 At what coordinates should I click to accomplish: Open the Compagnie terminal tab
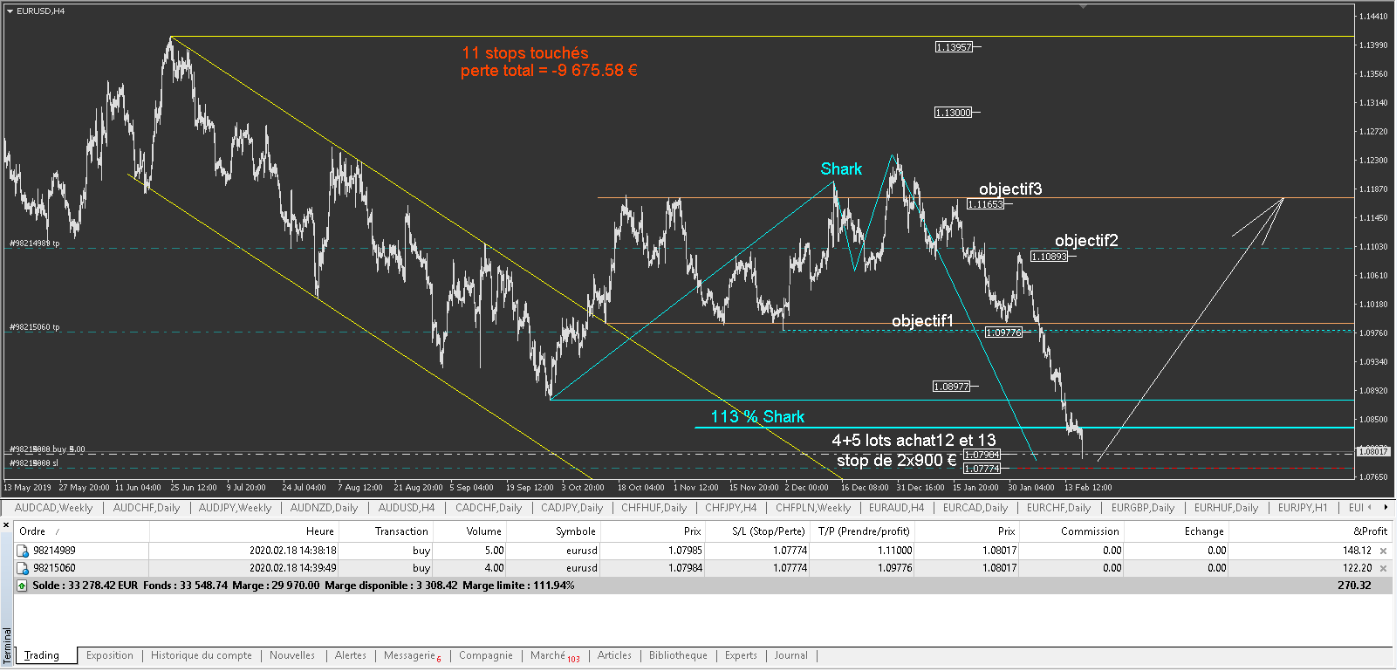point(485,655)
